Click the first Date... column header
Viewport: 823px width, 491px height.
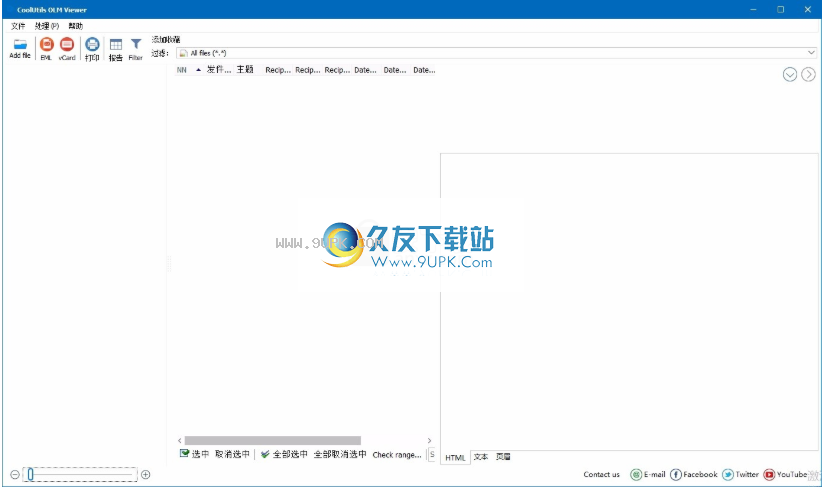[x=365, y=70]
